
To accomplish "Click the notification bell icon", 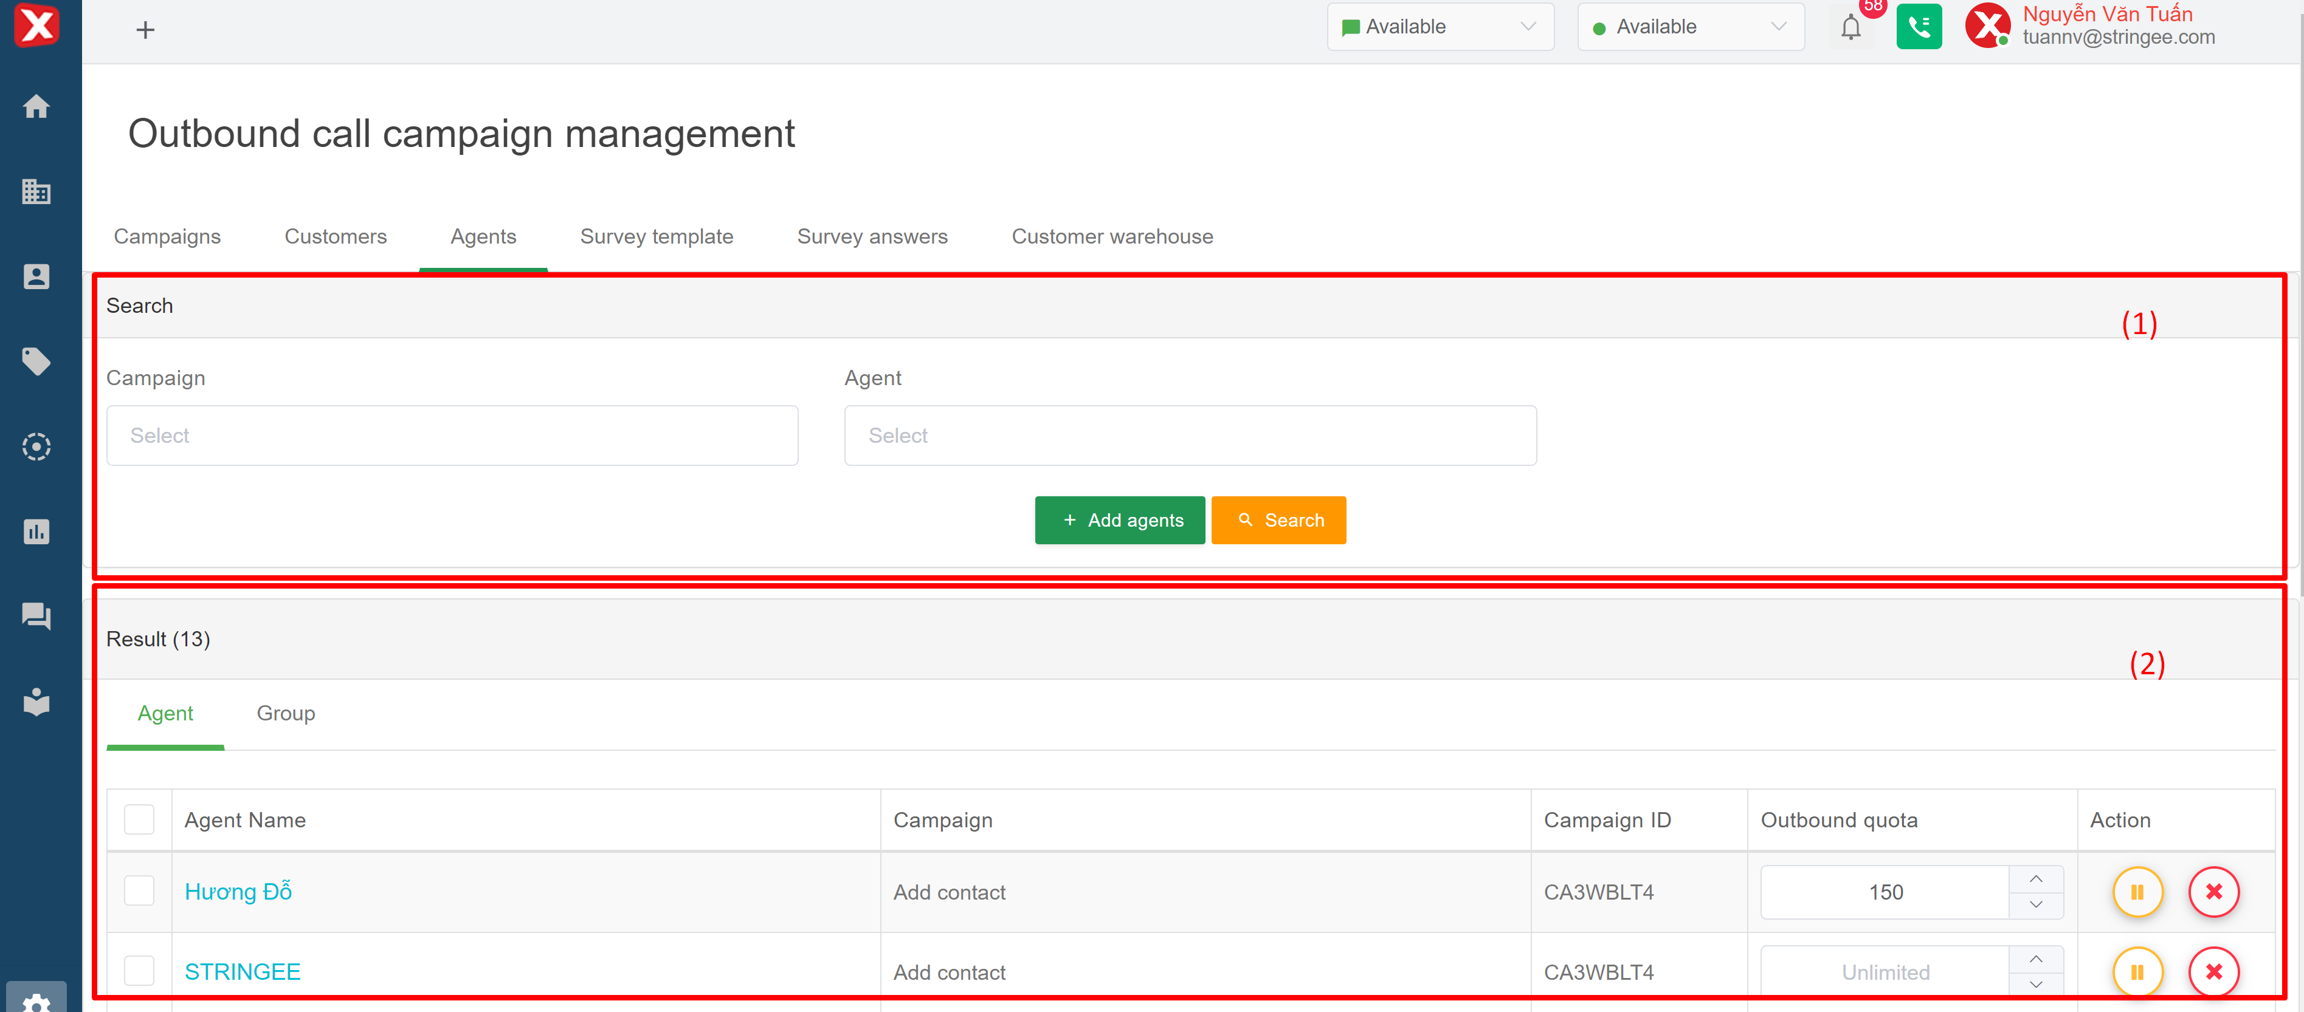I will (x=1851, y=28).
